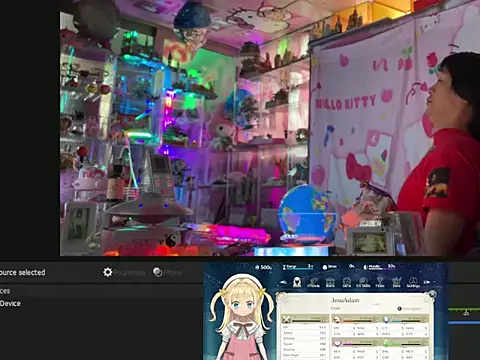The image size is (480, 360).
Task: Click the left arrow of game menu
Action: tap(283, 282)
